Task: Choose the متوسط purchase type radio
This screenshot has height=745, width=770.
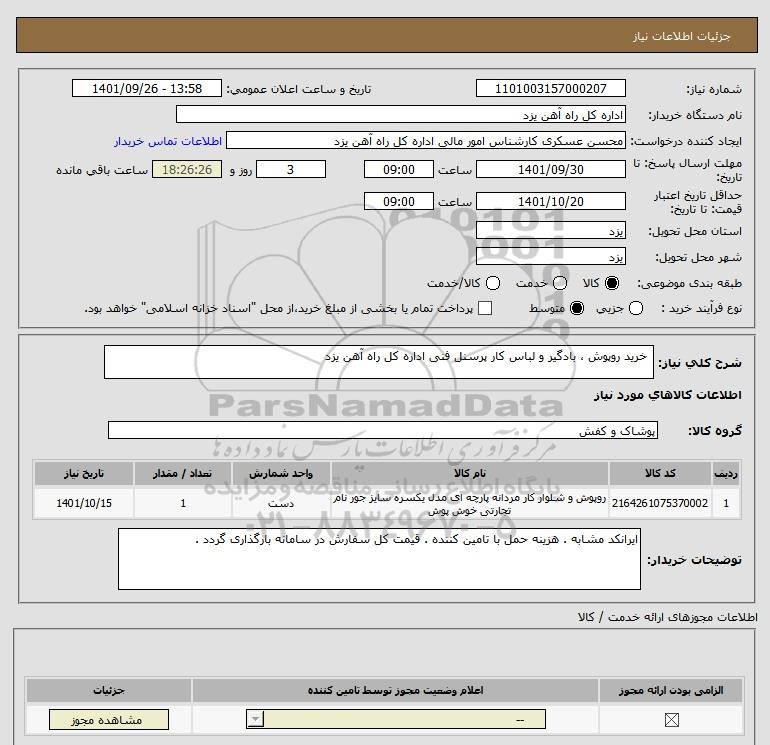Action: coord(577,308)
